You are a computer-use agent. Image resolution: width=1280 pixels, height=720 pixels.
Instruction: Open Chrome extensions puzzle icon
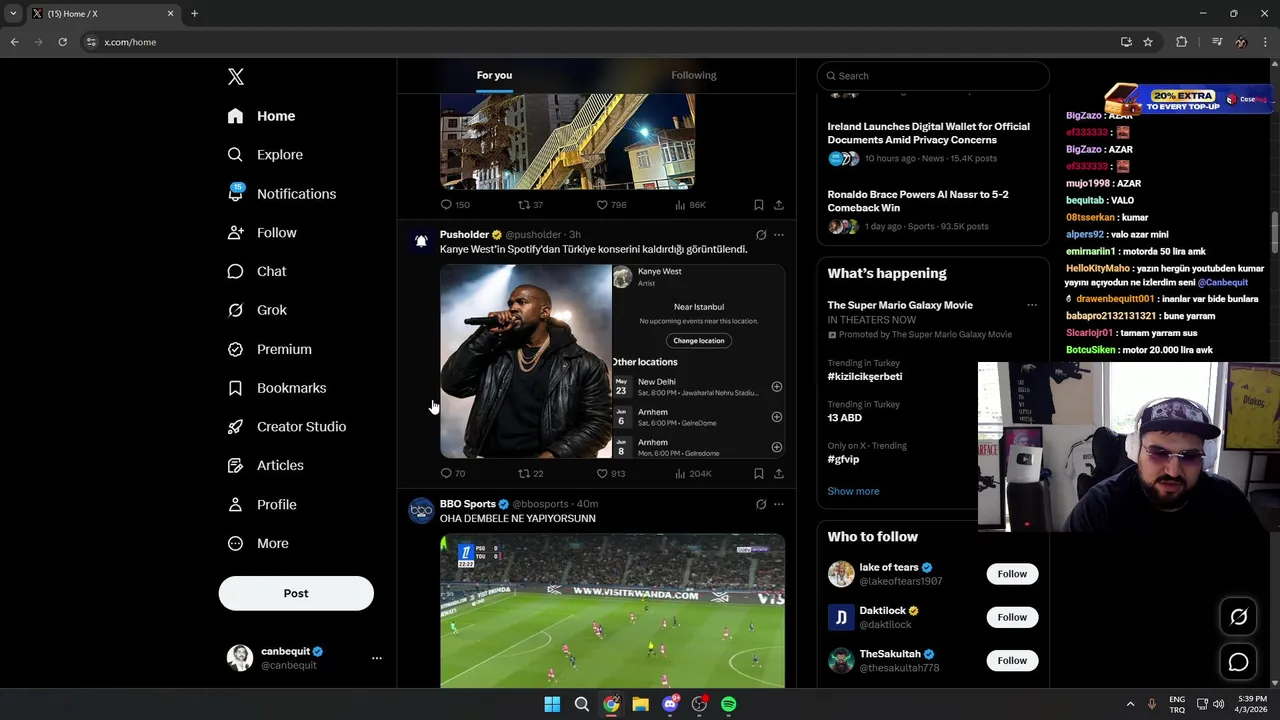tap(1182, 42)
